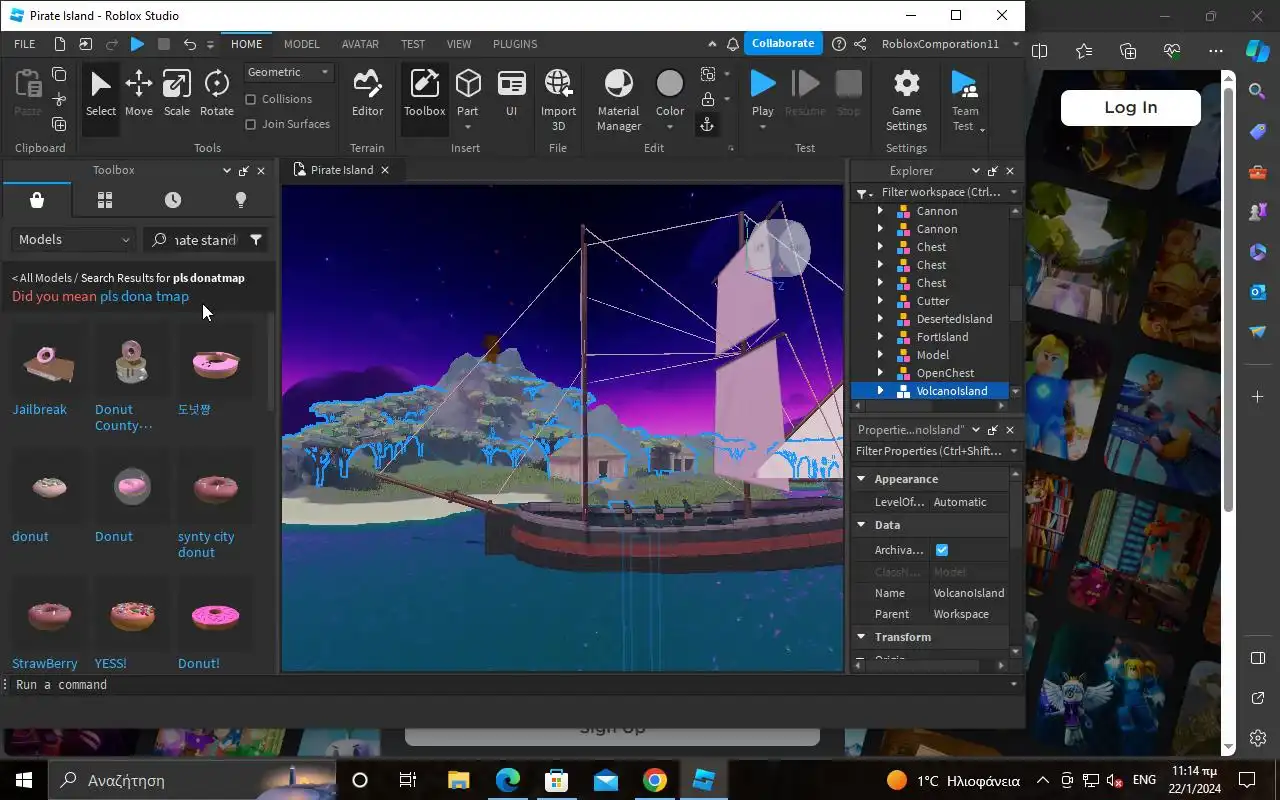Screen dimensions: 1280x800
Task: Switch to the MODEL tab
Action: pos(301,44)
